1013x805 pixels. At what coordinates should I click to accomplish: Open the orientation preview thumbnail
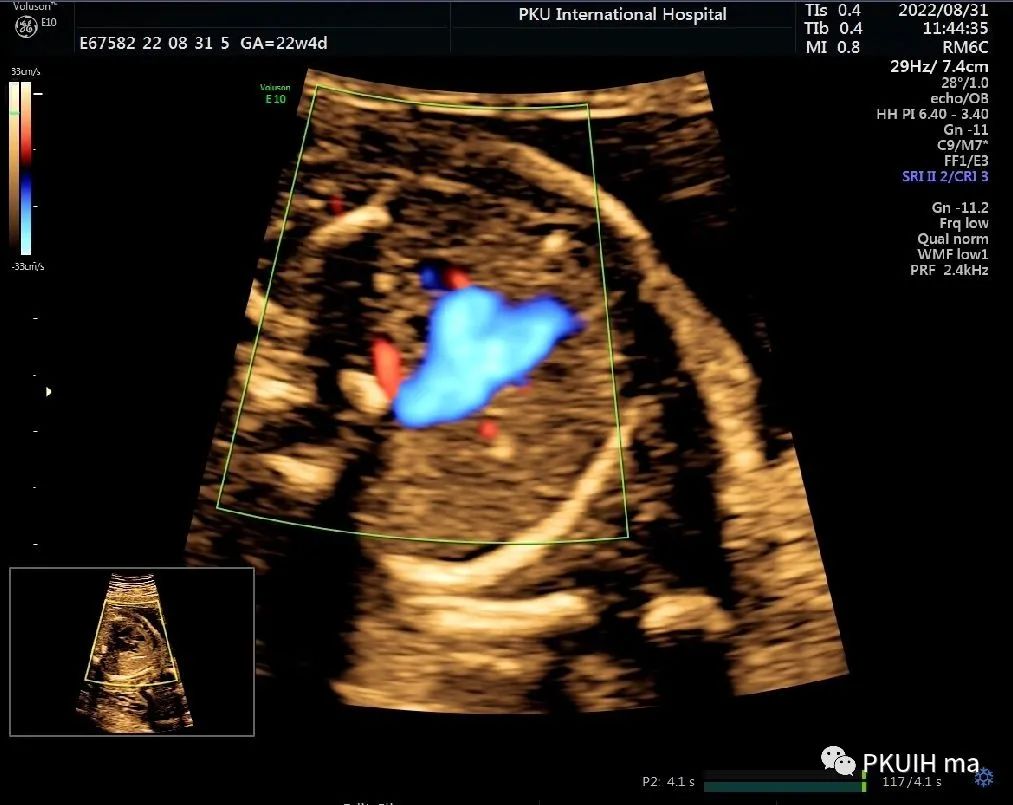[132, 652]
